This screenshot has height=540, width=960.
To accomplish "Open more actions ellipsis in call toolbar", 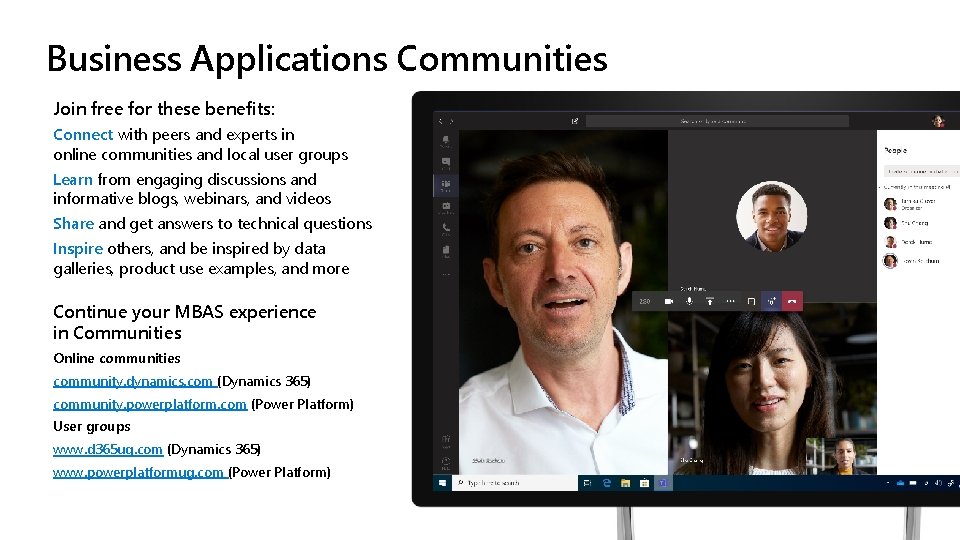I will pos(730,301).
